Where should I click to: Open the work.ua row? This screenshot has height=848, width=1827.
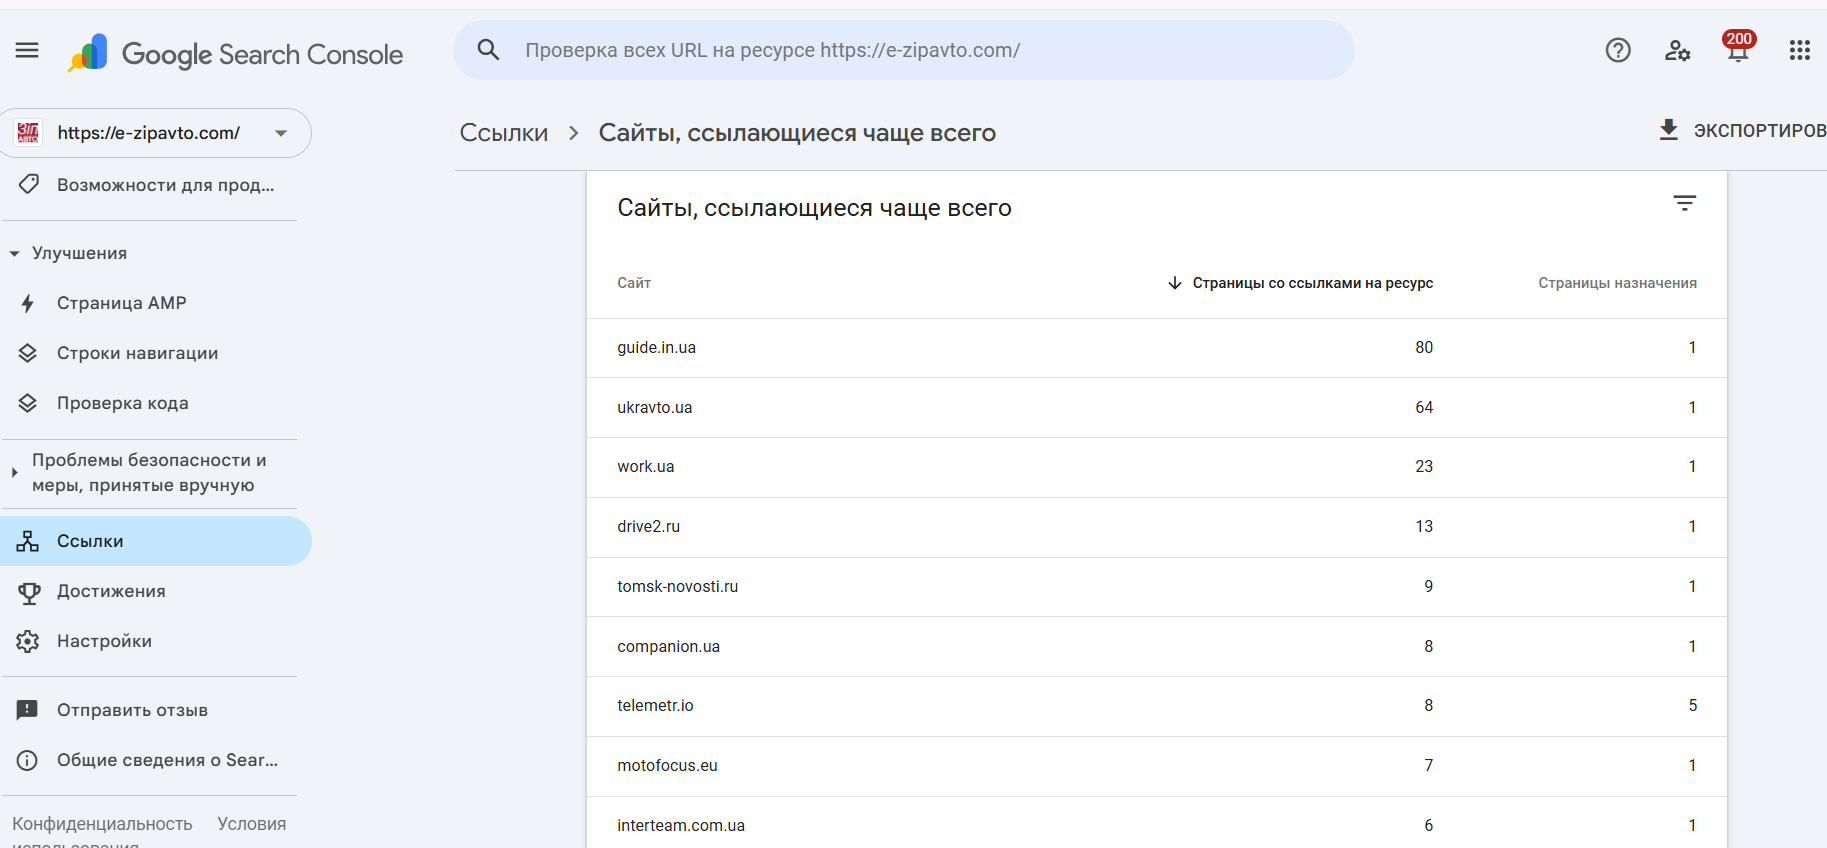pos(1156,467)
